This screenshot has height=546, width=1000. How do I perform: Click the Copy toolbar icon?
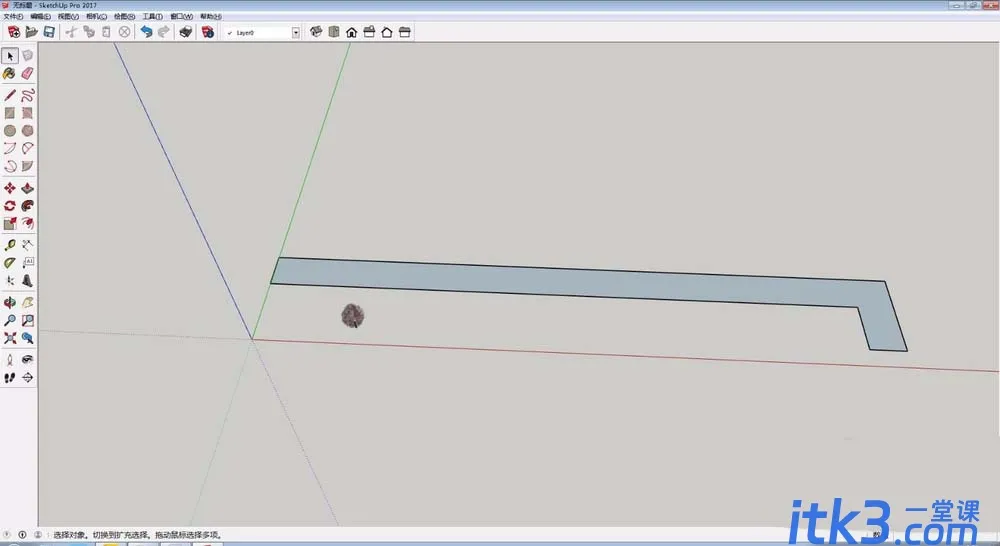click(x=89, y=32)
